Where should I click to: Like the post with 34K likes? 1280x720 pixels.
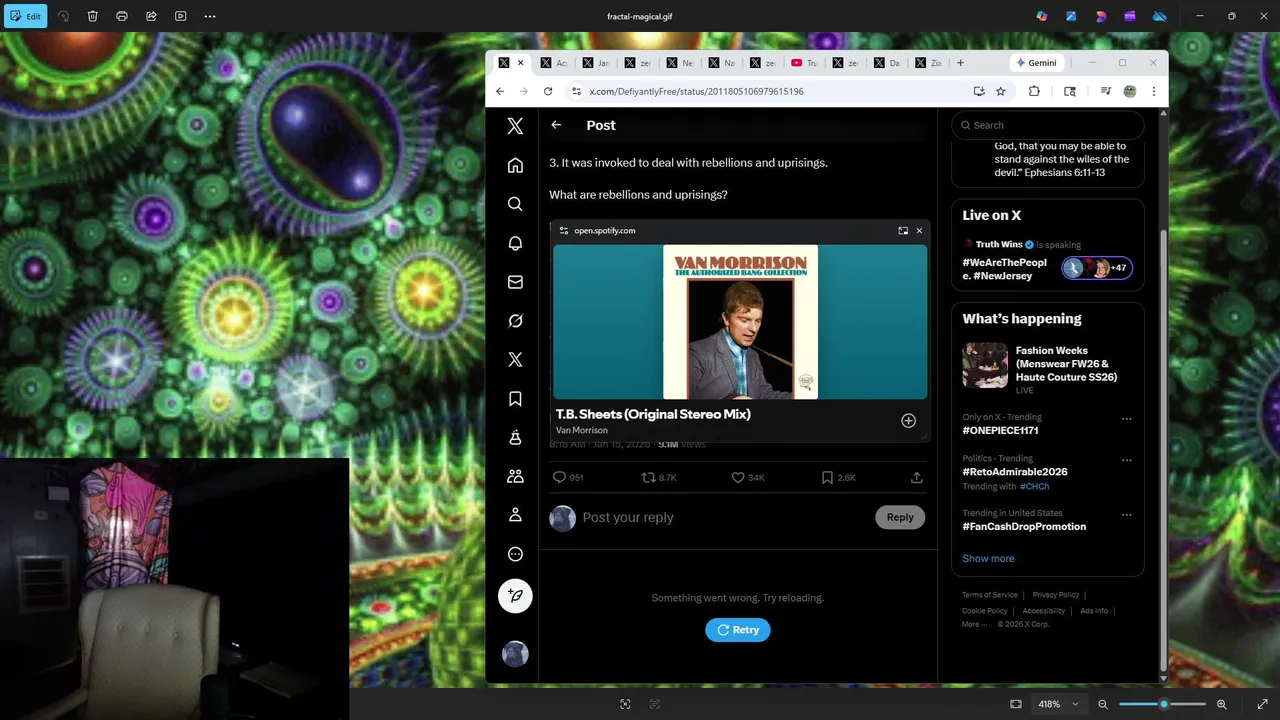pyautogui.click(x=748, y=478)
